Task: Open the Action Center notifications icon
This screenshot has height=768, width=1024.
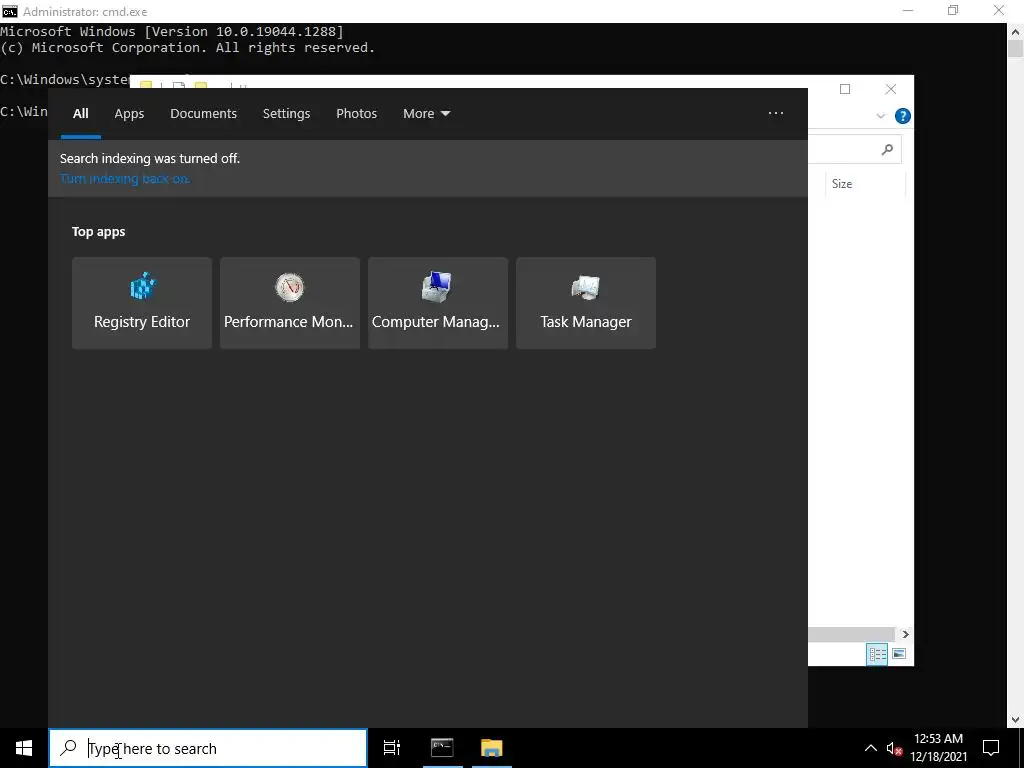Action: coord(991,748)
